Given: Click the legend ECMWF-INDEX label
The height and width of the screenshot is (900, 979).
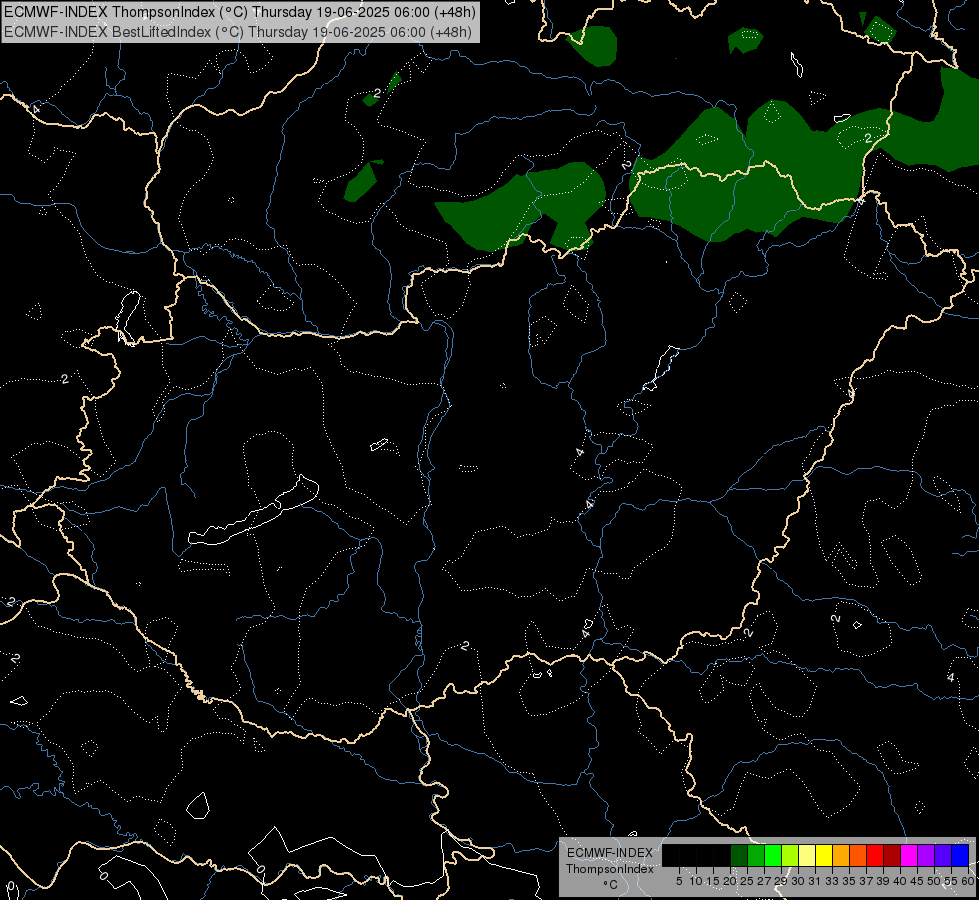Looking at the screenshot, I should click(610, 853).
